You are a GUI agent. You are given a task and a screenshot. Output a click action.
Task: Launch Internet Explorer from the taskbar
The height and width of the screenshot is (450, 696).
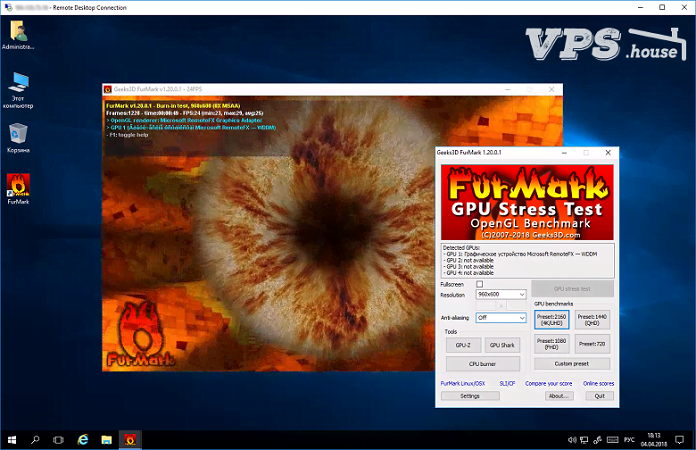[x=83, y=438]
